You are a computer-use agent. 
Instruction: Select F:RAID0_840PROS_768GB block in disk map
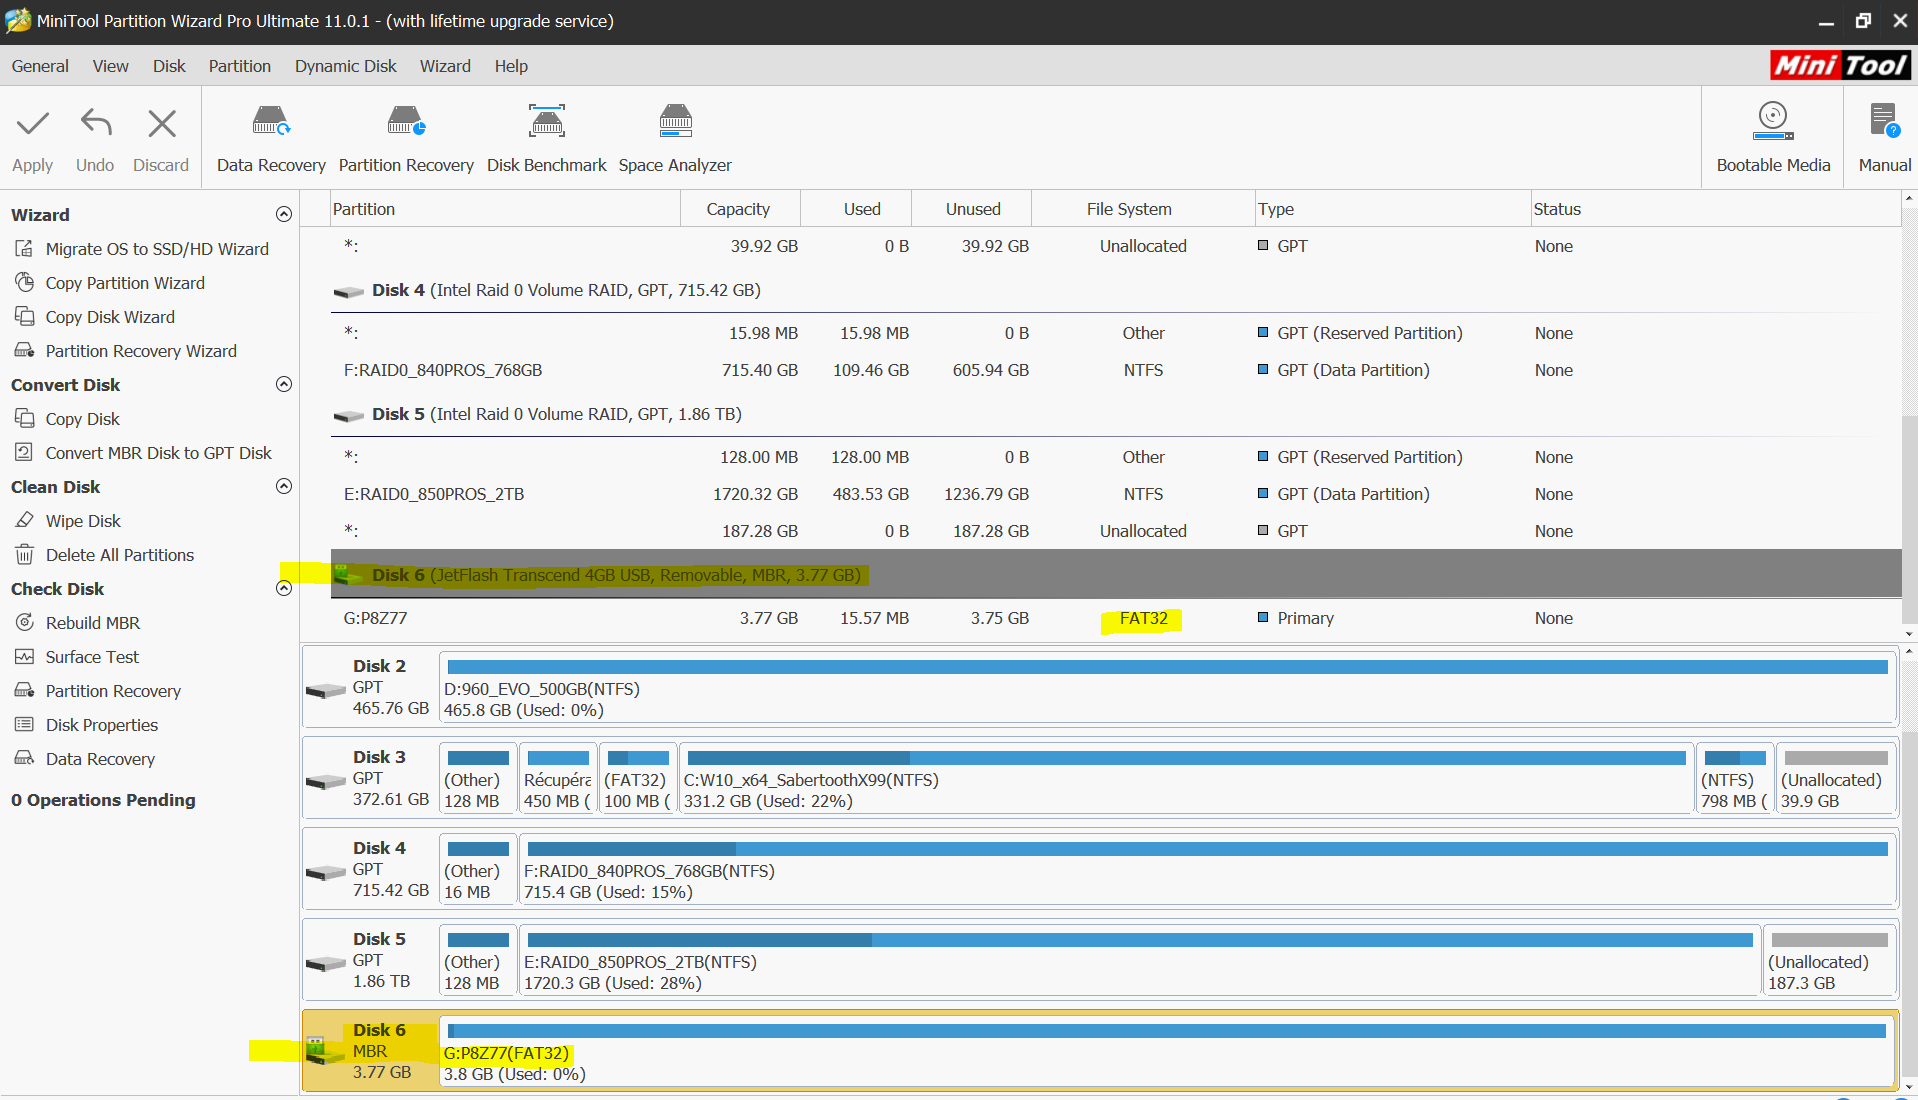[1207, 870]
